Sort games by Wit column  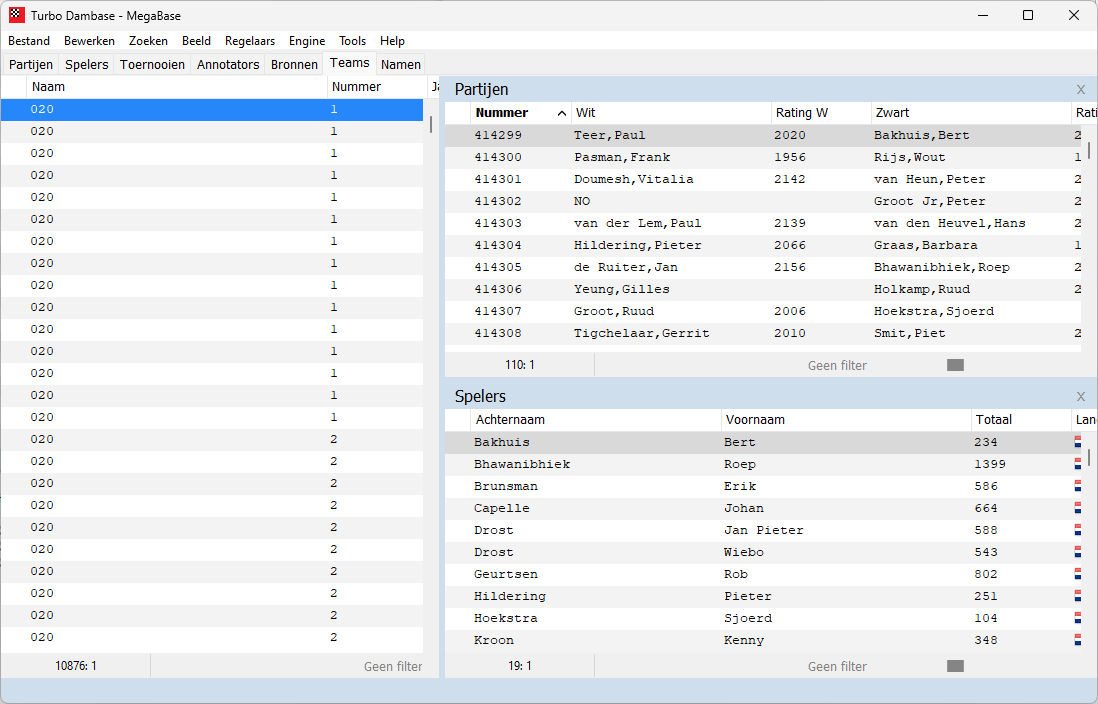(x=671, y=113)
